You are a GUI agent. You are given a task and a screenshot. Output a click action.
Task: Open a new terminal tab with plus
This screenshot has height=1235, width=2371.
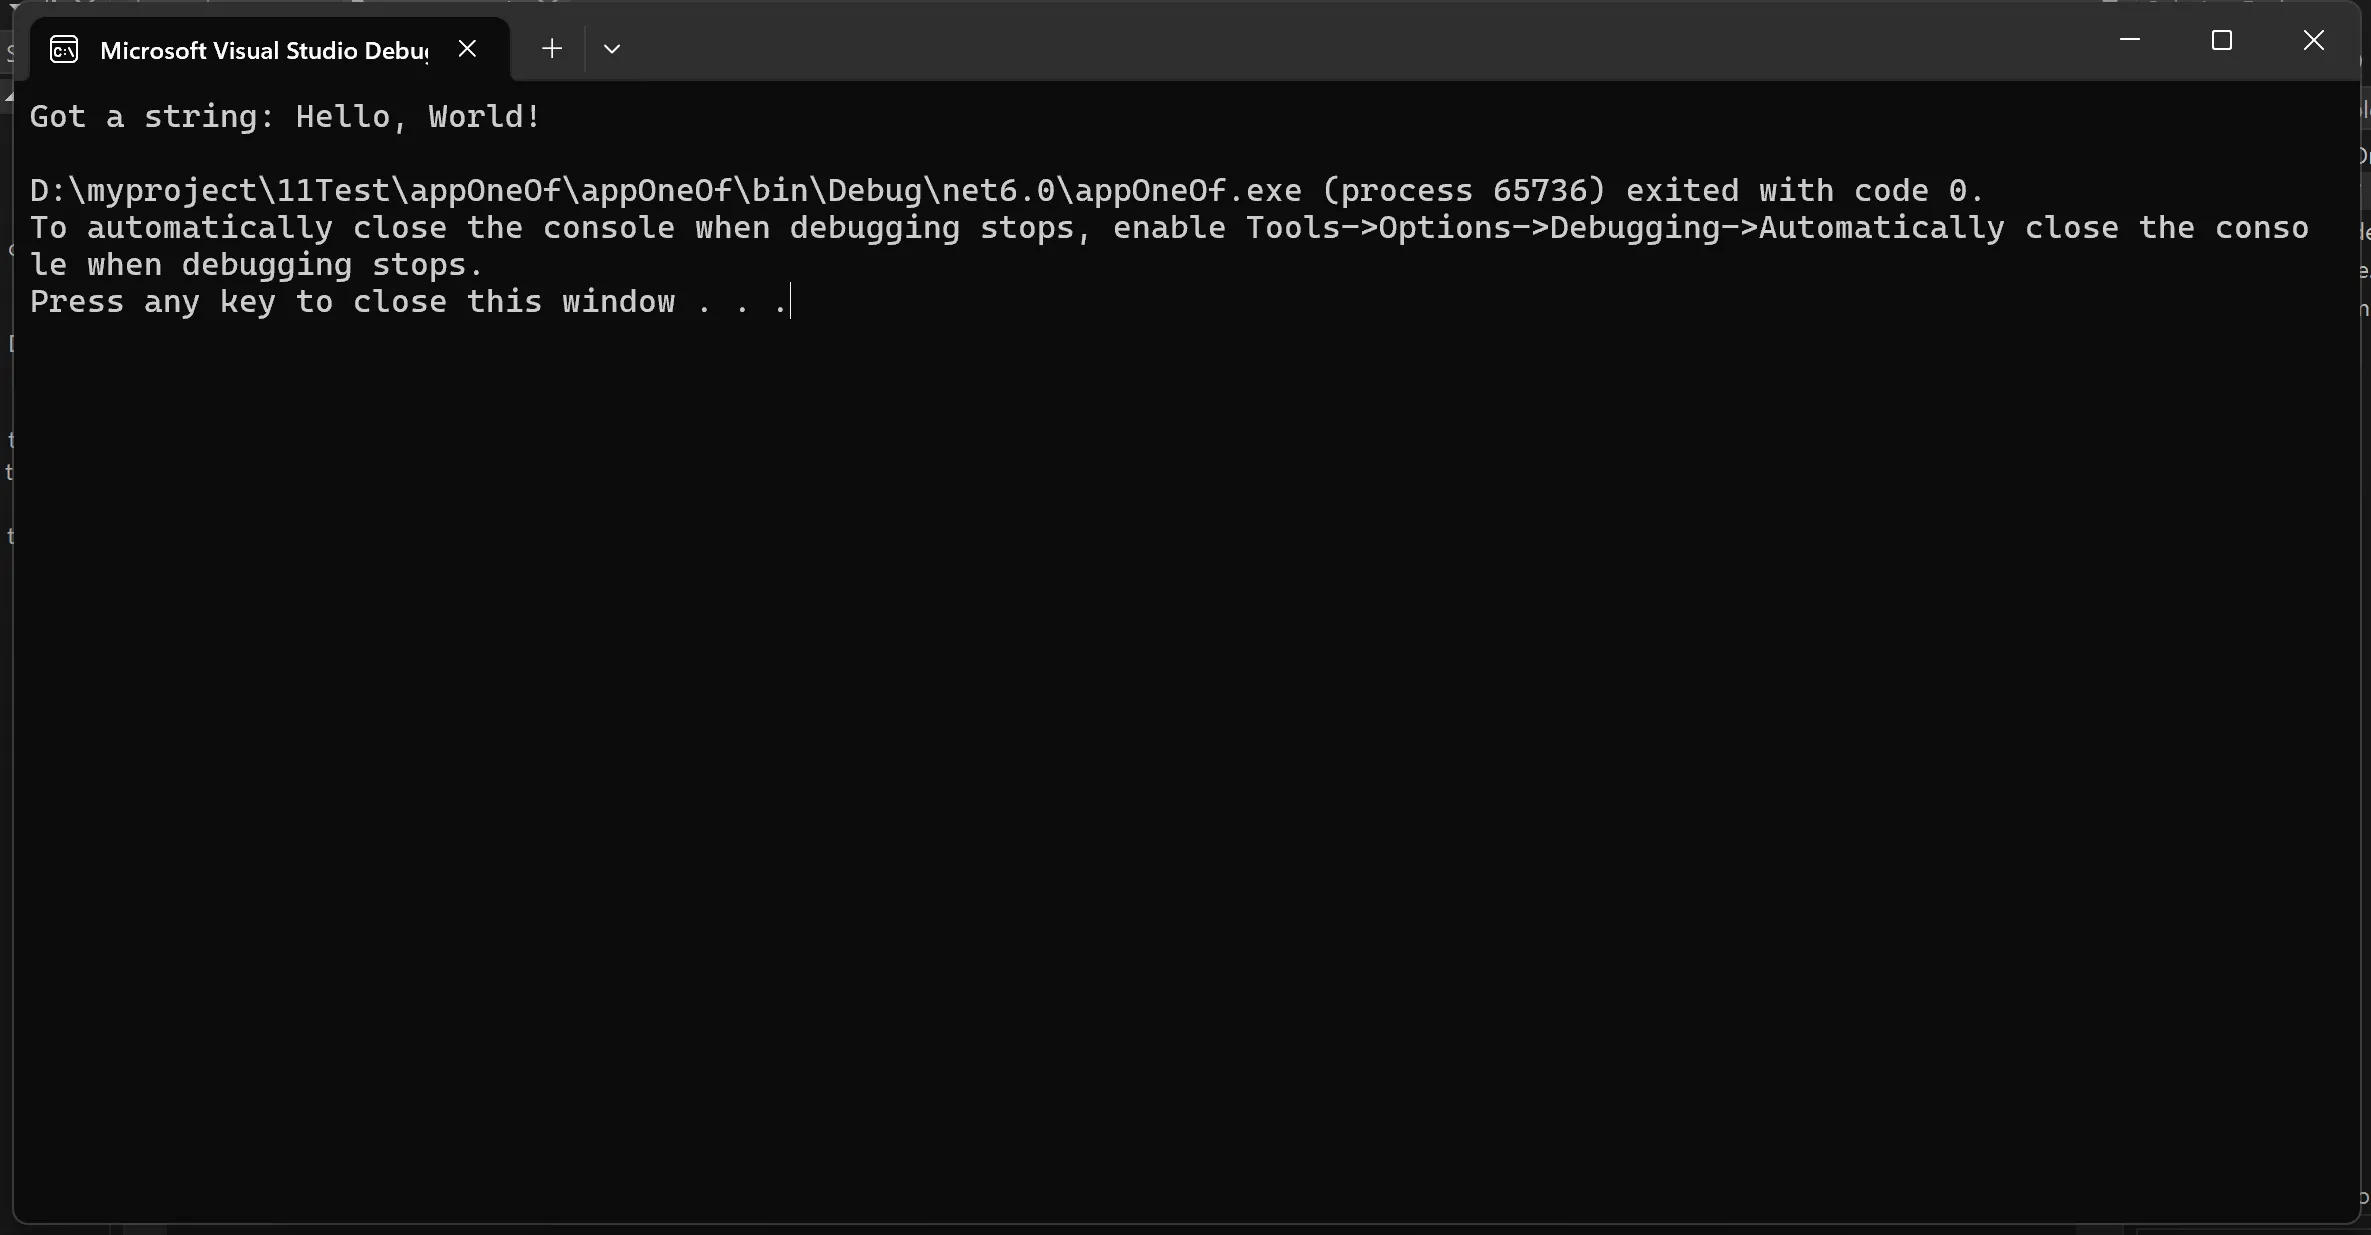(551, 48)
